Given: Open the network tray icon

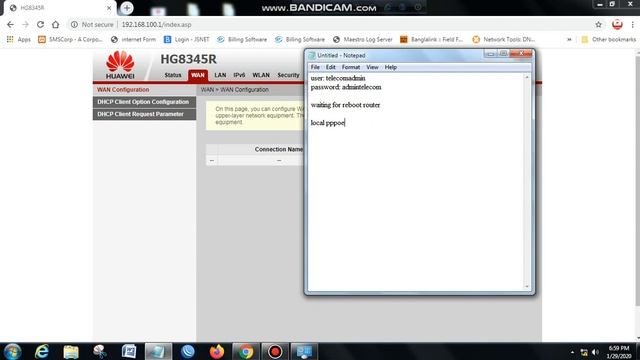Looking at the screenshot, I should [x=584, y=352].
